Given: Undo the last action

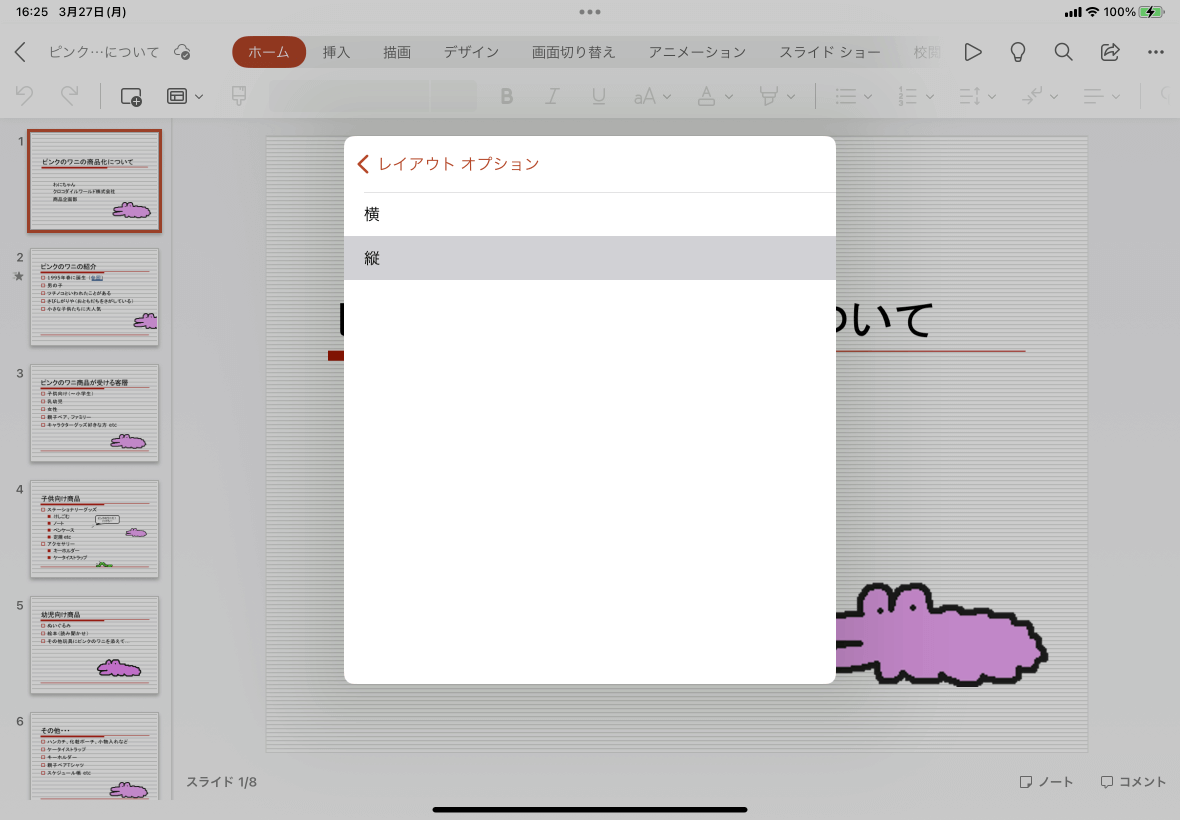Looking at the screenshot, I should [24, 96].
